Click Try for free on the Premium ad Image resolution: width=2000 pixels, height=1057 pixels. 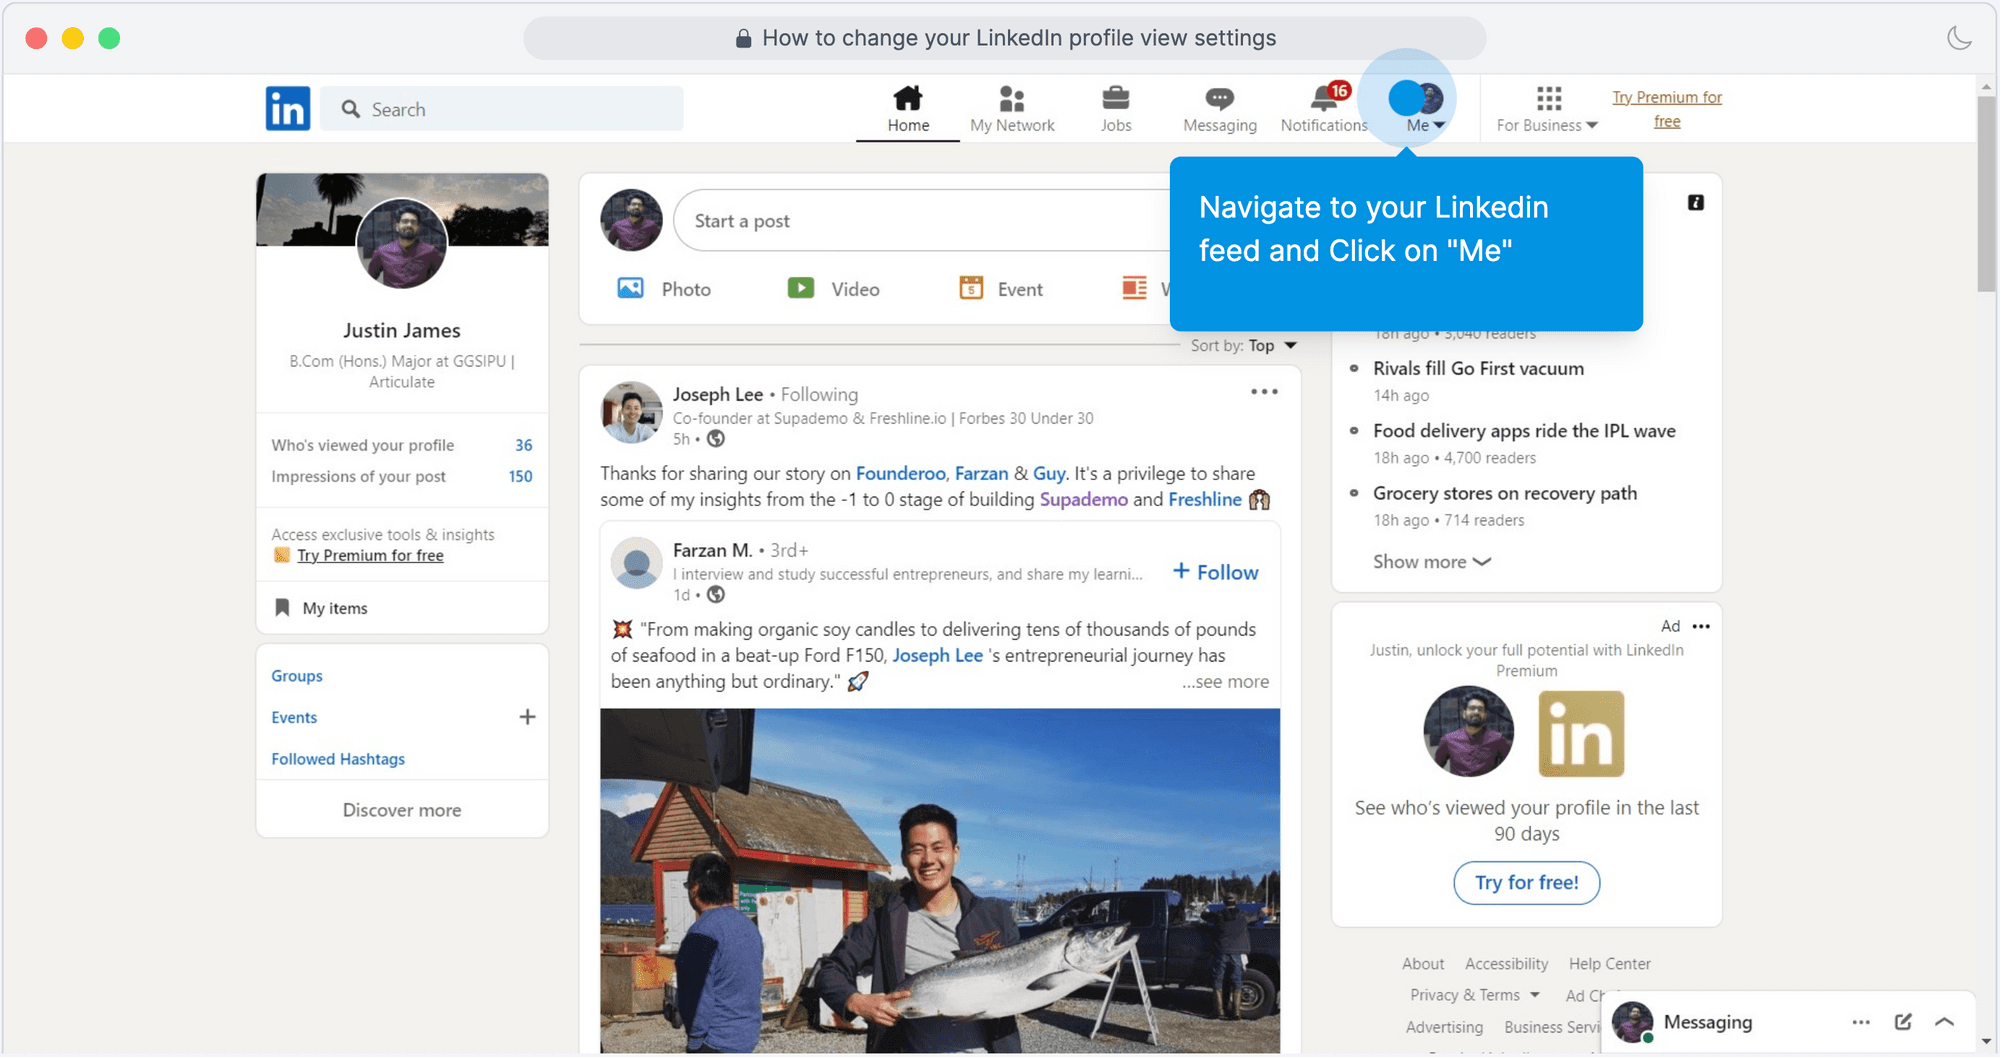(x=1525, y=883)
